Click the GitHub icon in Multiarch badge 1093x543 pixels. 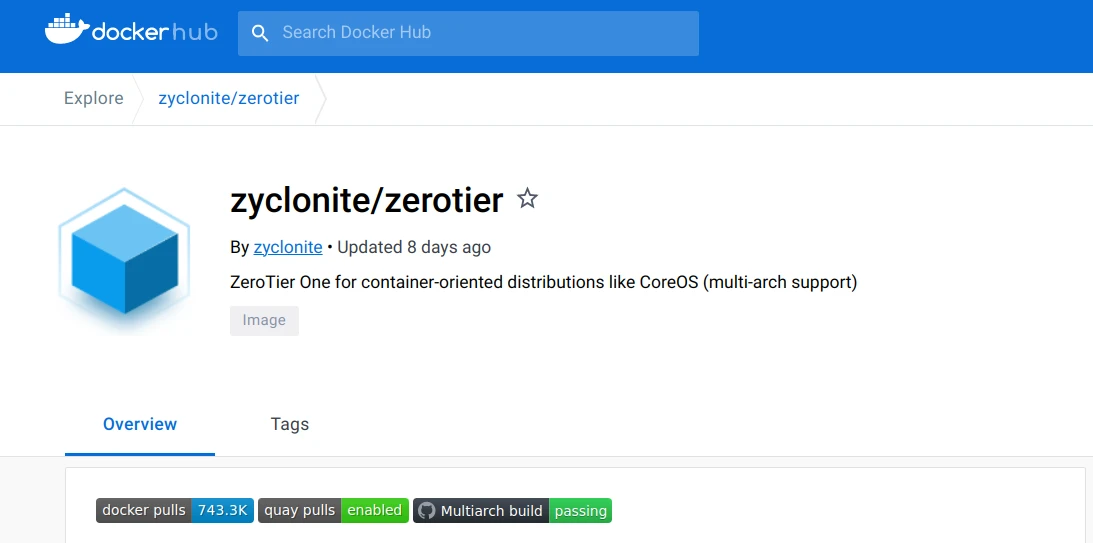427,510
